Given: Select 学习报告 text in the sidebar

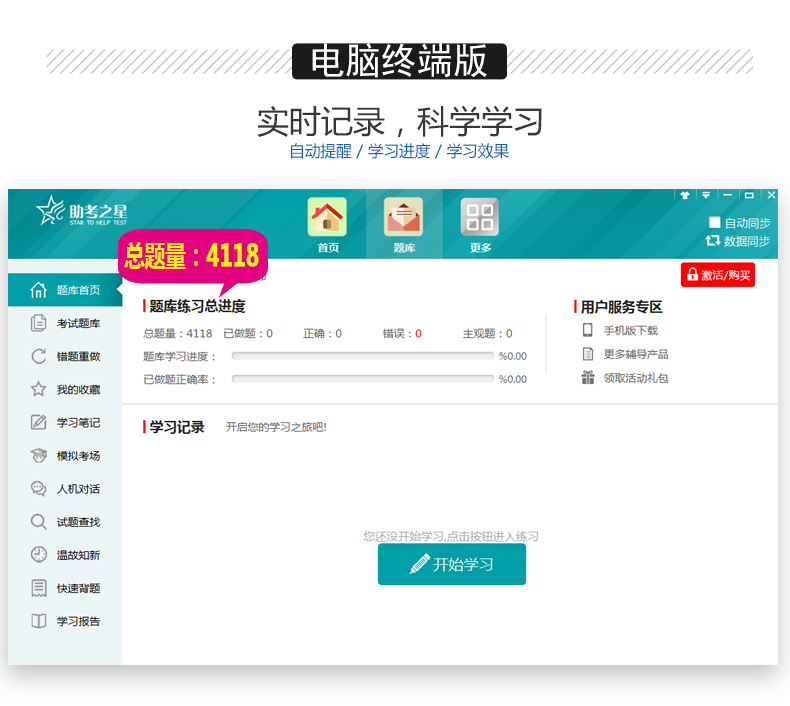Looking at the screenshot, I should tap(78, 621).
